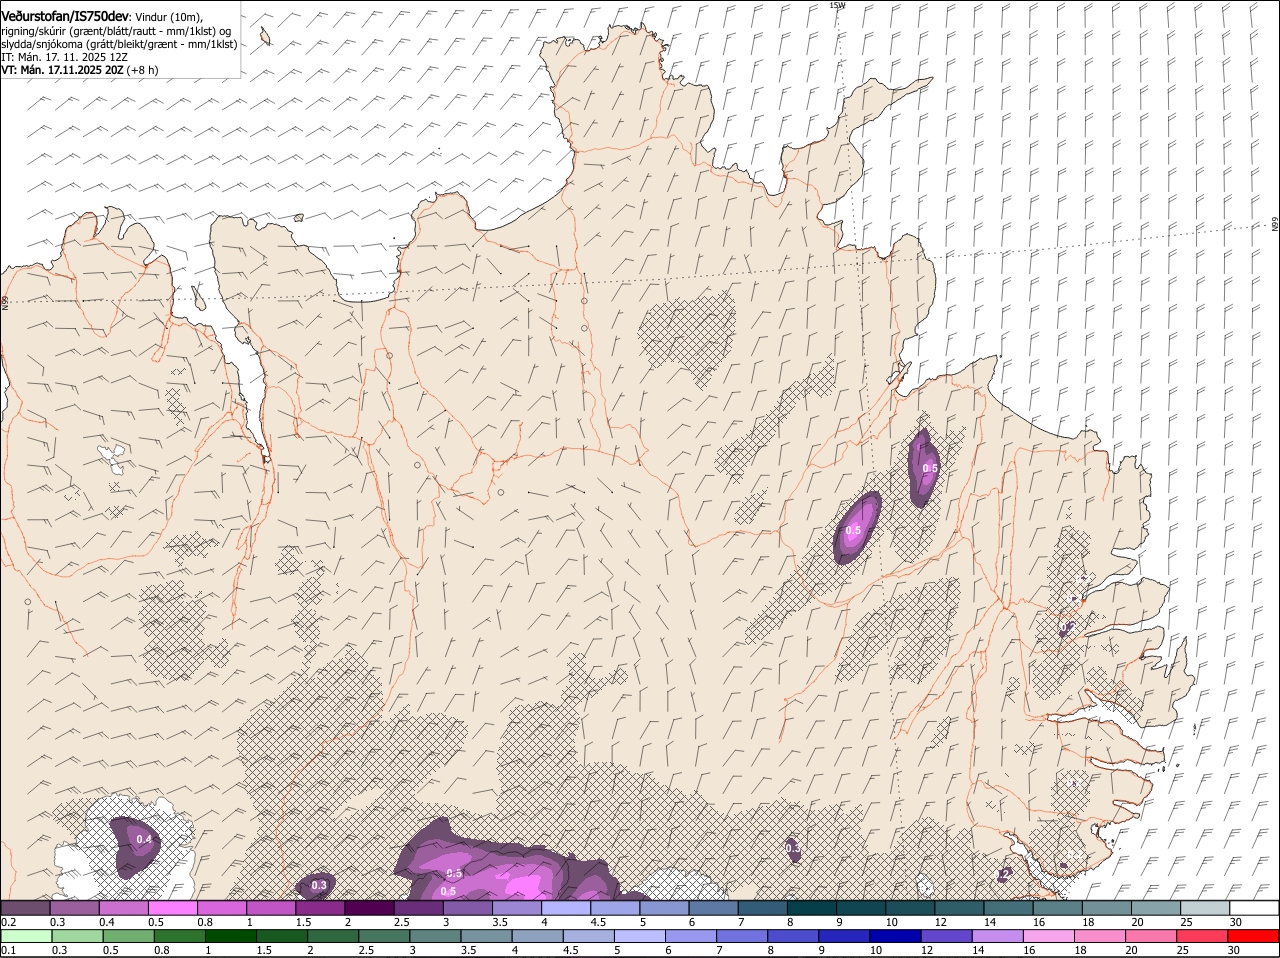The height and width of the screenshot is (958, 1280).
Task: Click the dark teal upper swatch labeled 8
Action: point(811,908)
